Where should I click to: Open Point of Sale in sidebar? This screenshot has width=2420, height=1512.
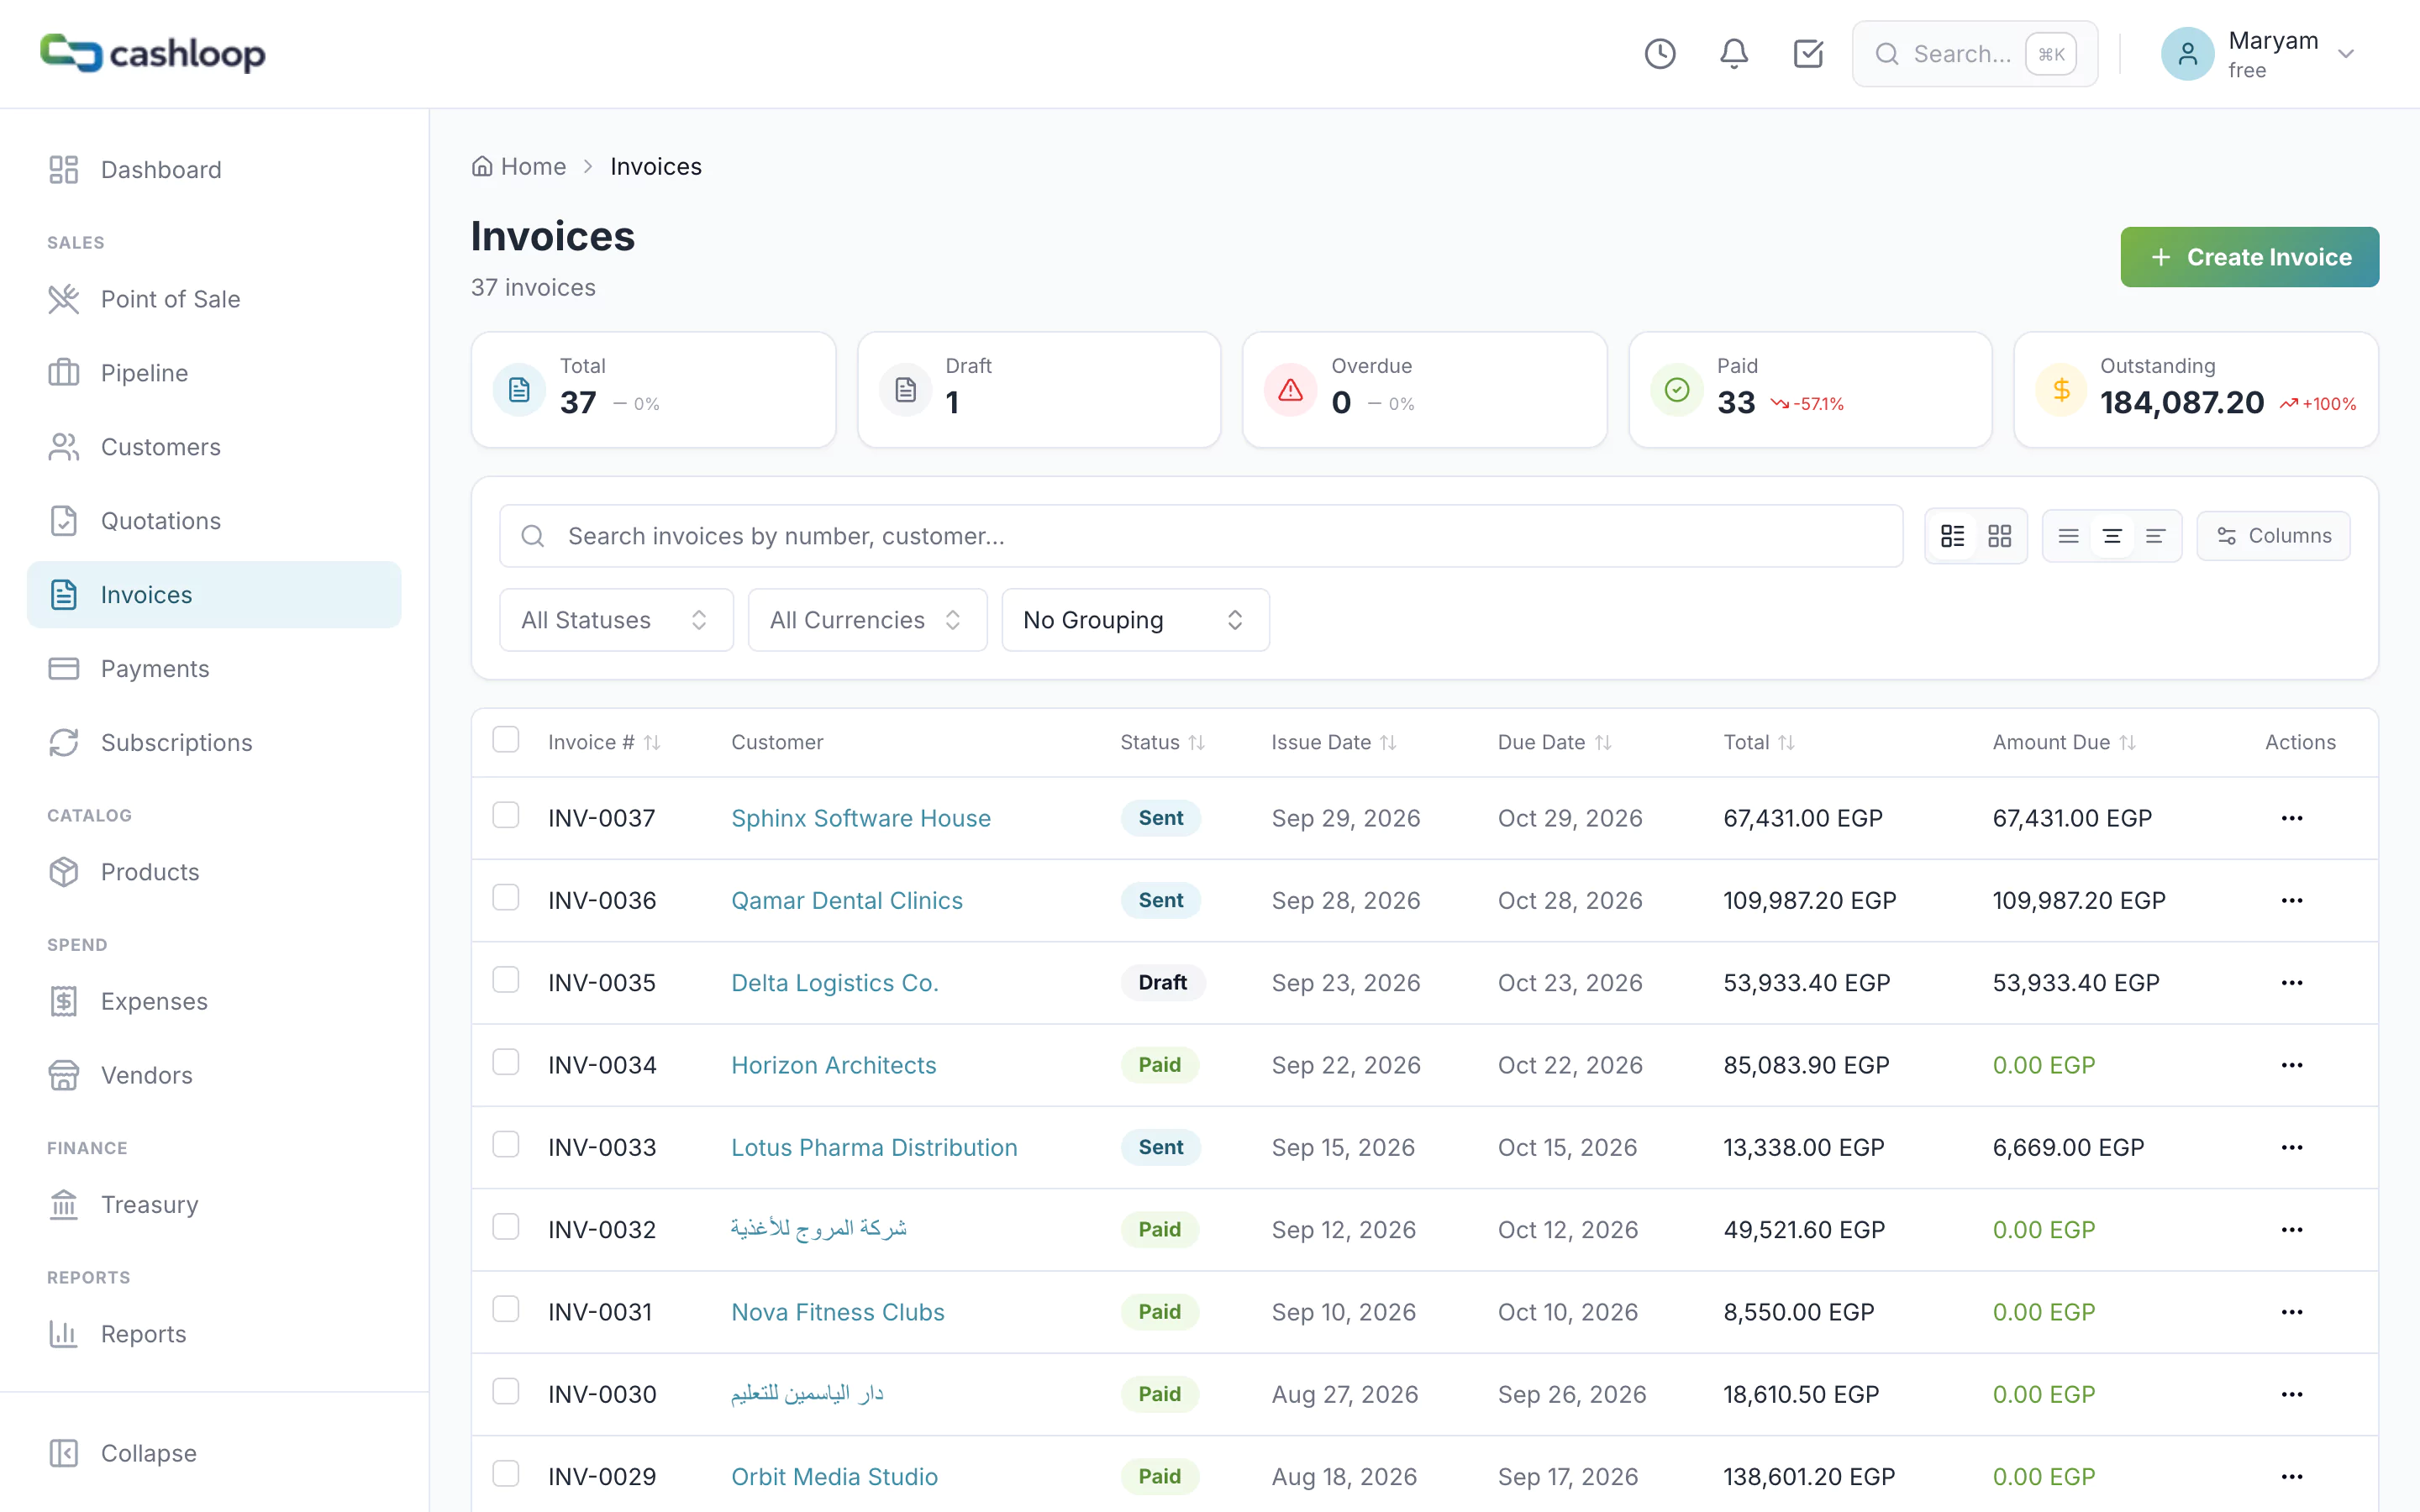[214, 299]
